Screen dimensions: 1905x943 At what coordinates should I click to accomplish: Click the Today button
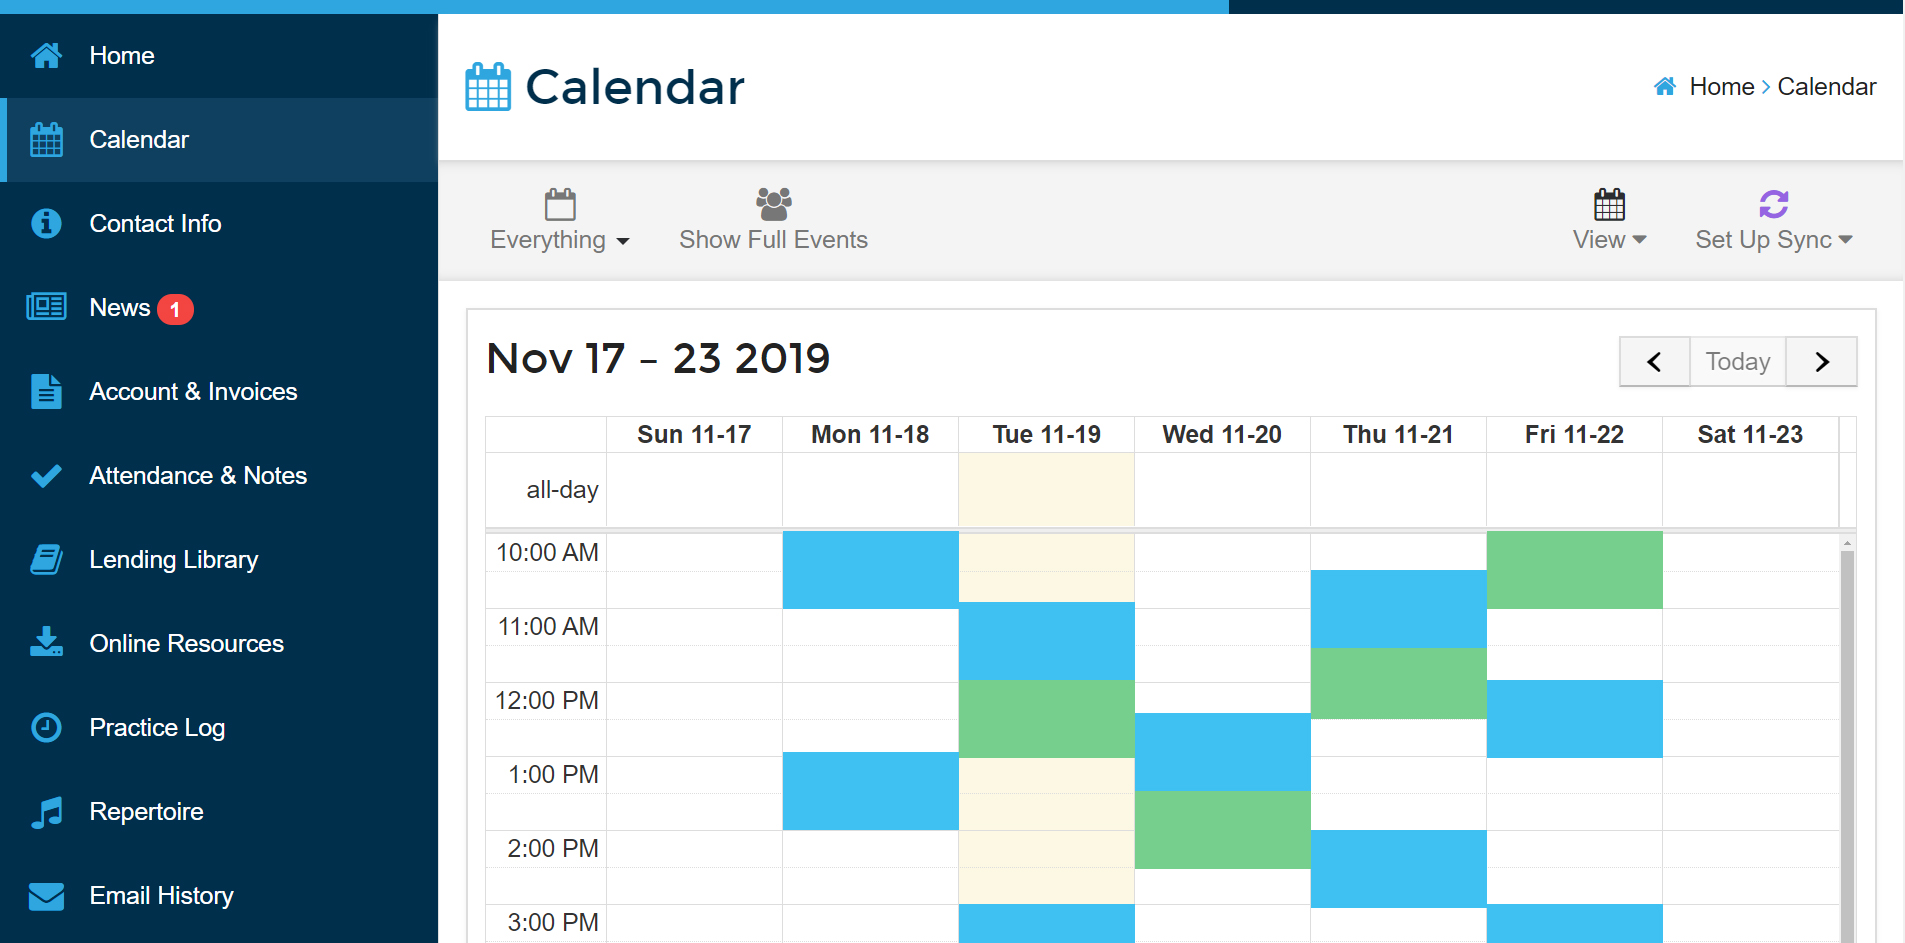click(x=1738, y=362)
